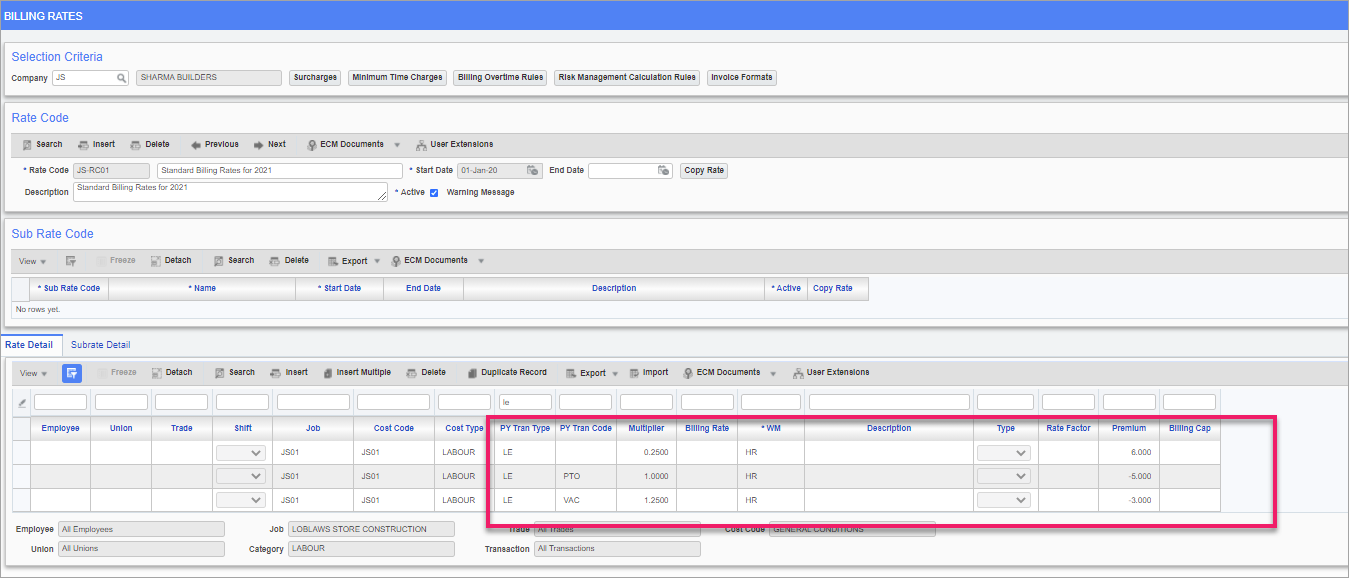Open User Extensions in the Rate Code toolbar
1349x578 pixels.
click(x=455, y=144)
